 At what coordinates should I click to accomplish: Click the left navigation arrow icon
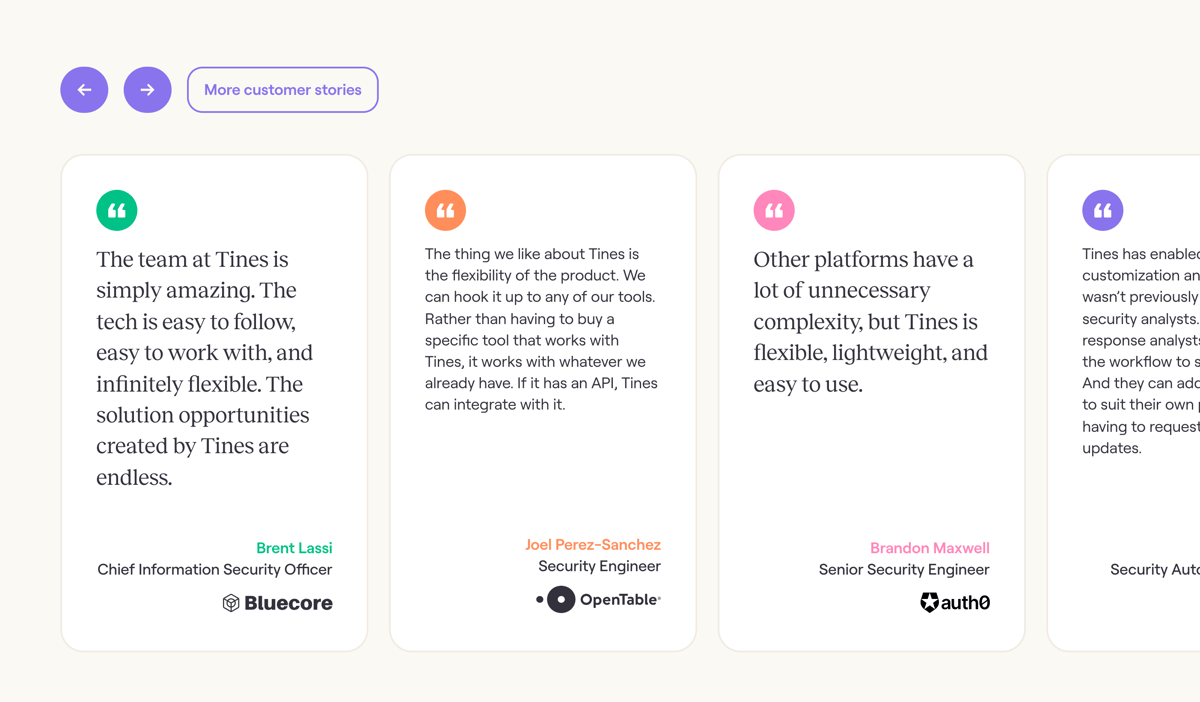click(84, 89)
